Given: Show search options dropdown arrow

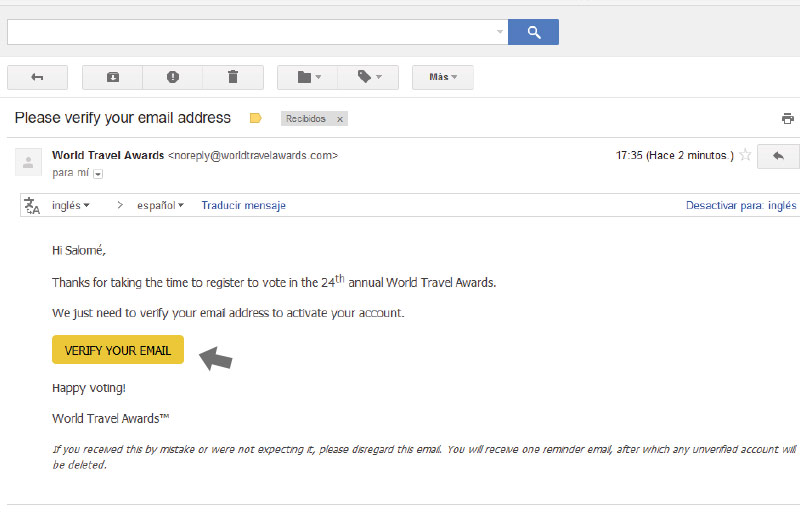Looking at the screenshot, I should 500,32.
